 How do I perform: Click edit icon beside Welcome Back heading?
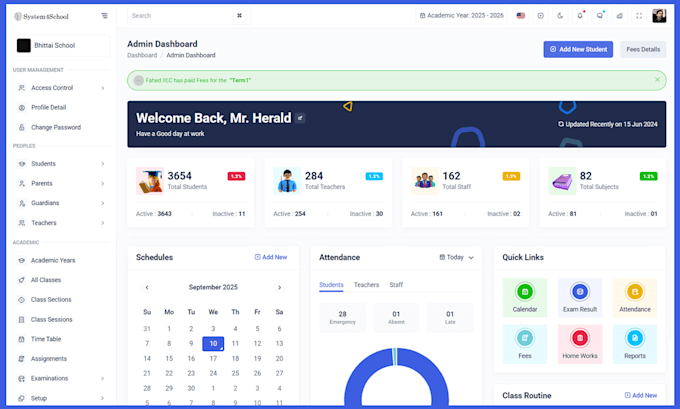click(x=300, y=118)
